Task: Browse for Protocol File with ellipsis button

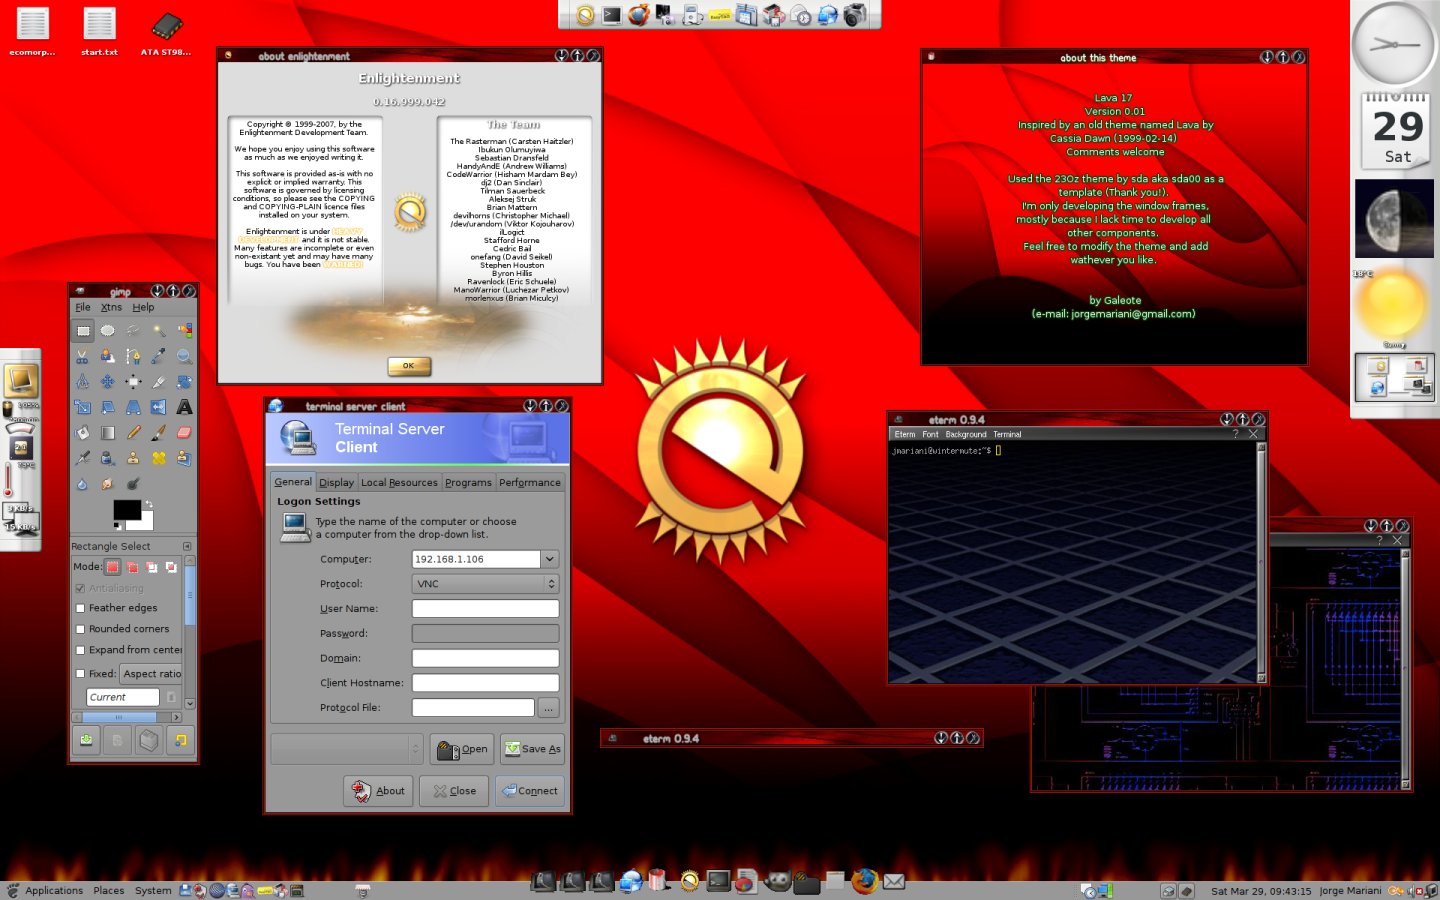Action: tap(548, 708)
